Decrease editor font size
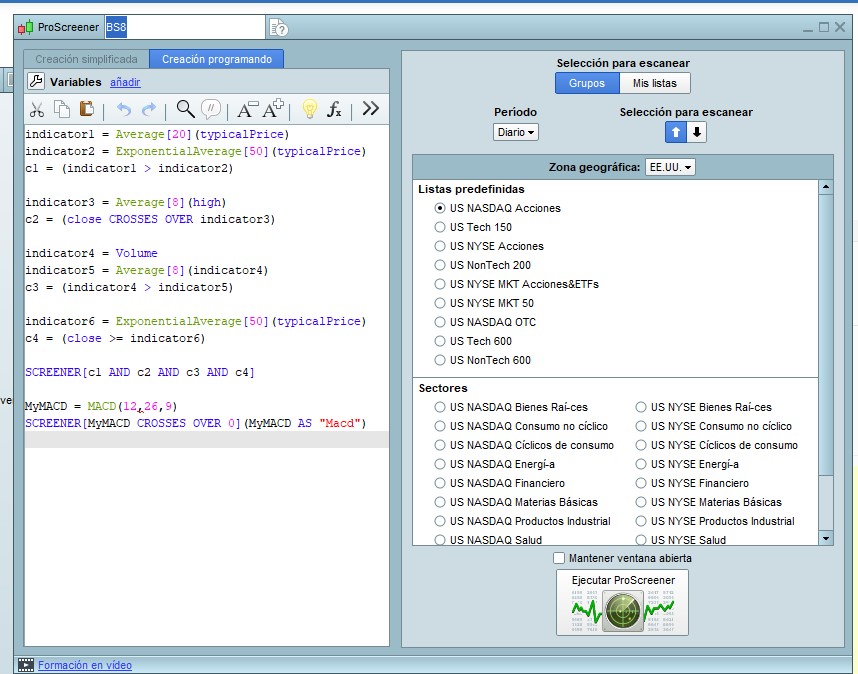This screenshot has height=674, width=858. 246,110
